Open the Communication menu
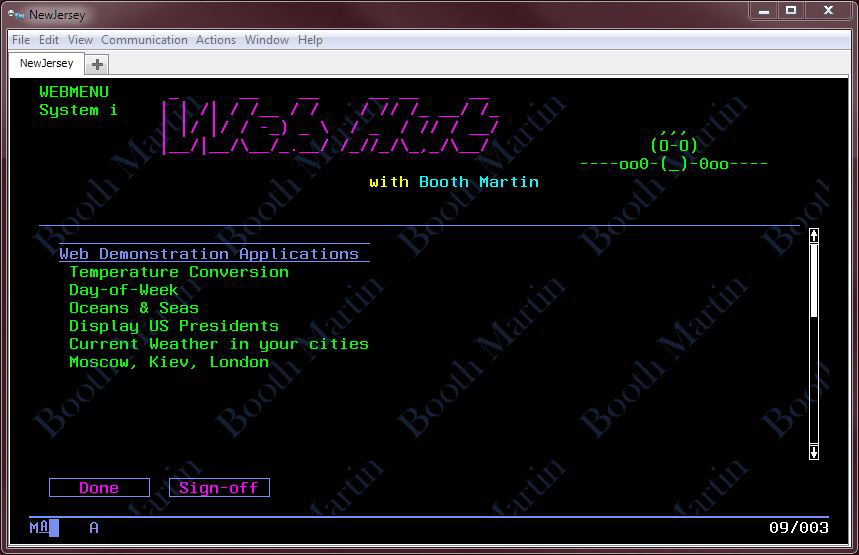This screenshot has width=859, height=555. click(x=144, y=40)
